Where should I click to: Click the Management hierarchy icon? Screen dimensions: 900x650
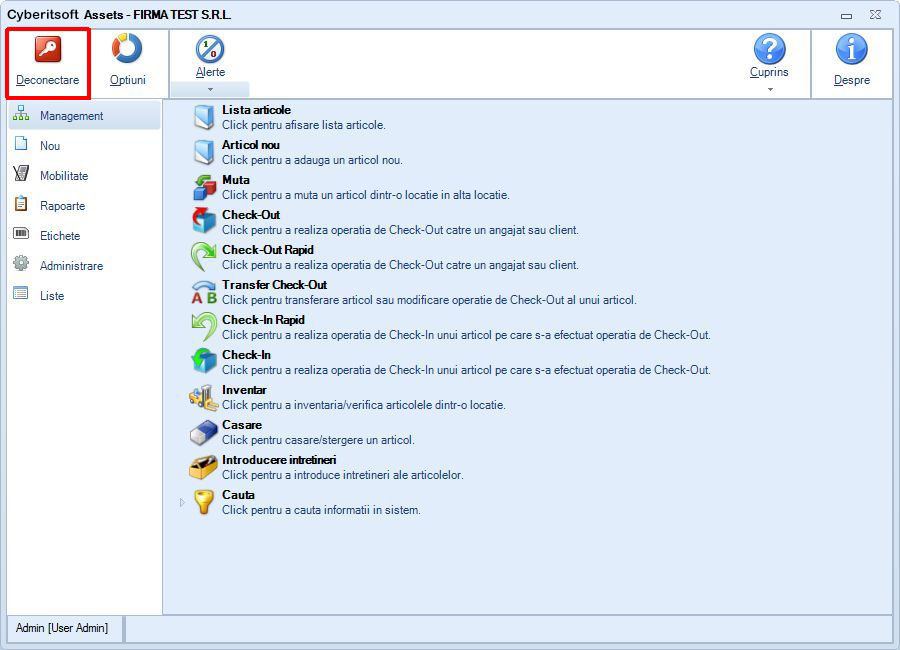[x=21, y=113]
